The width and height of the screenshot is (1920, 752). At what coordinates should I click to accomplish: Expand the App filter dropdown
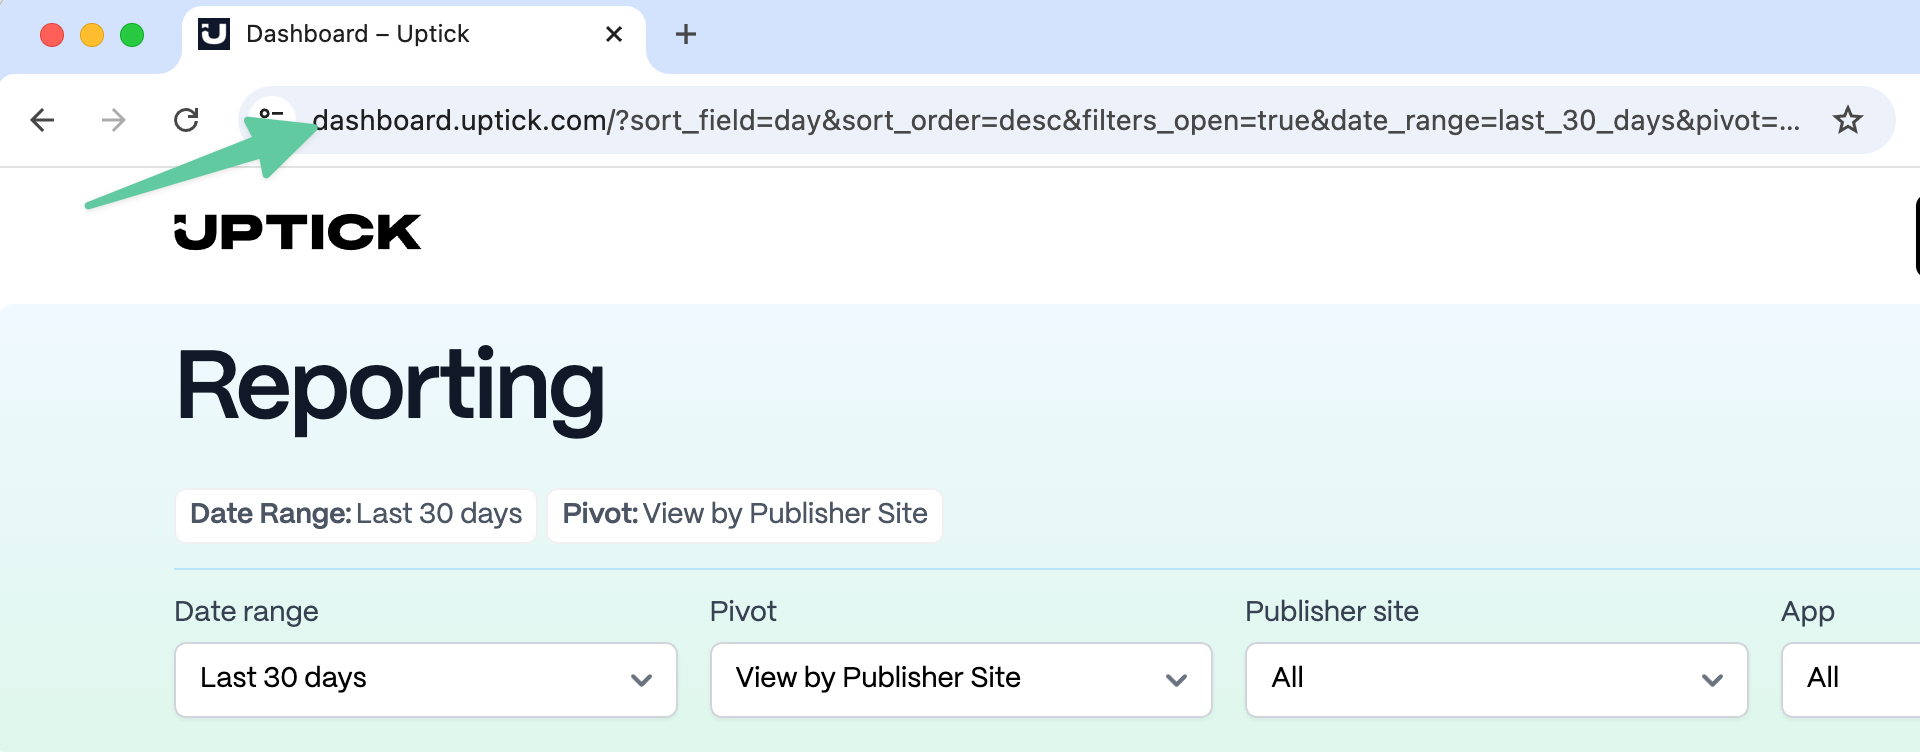tap(1850, 679)
